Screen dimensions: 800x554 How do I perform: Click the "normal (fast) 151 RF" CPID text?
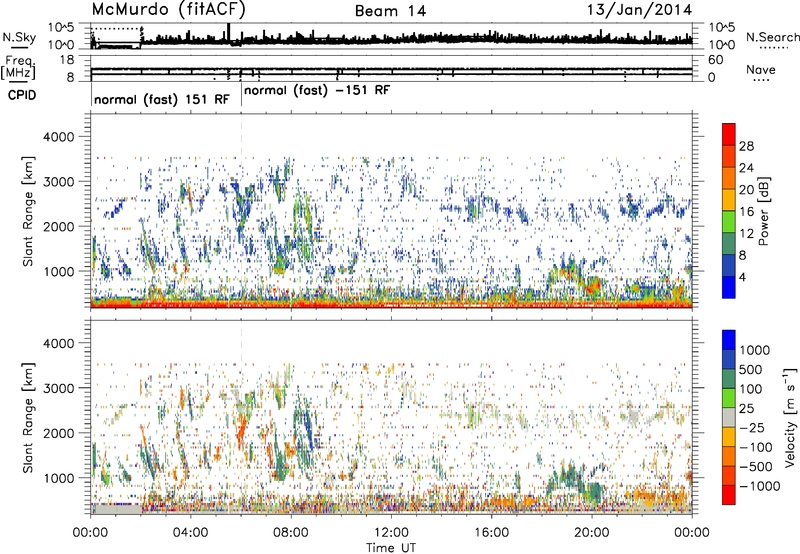[x=162, y=99]
